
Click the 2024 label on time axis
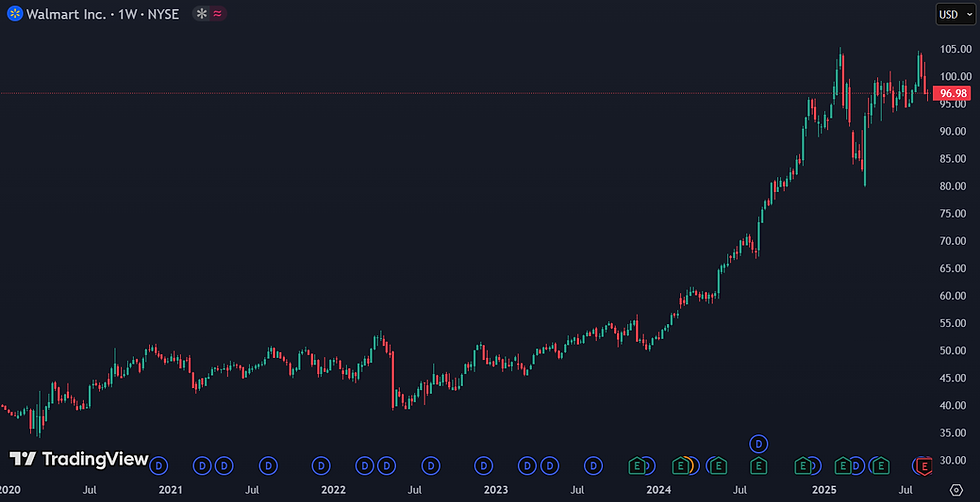coord(659,489)
